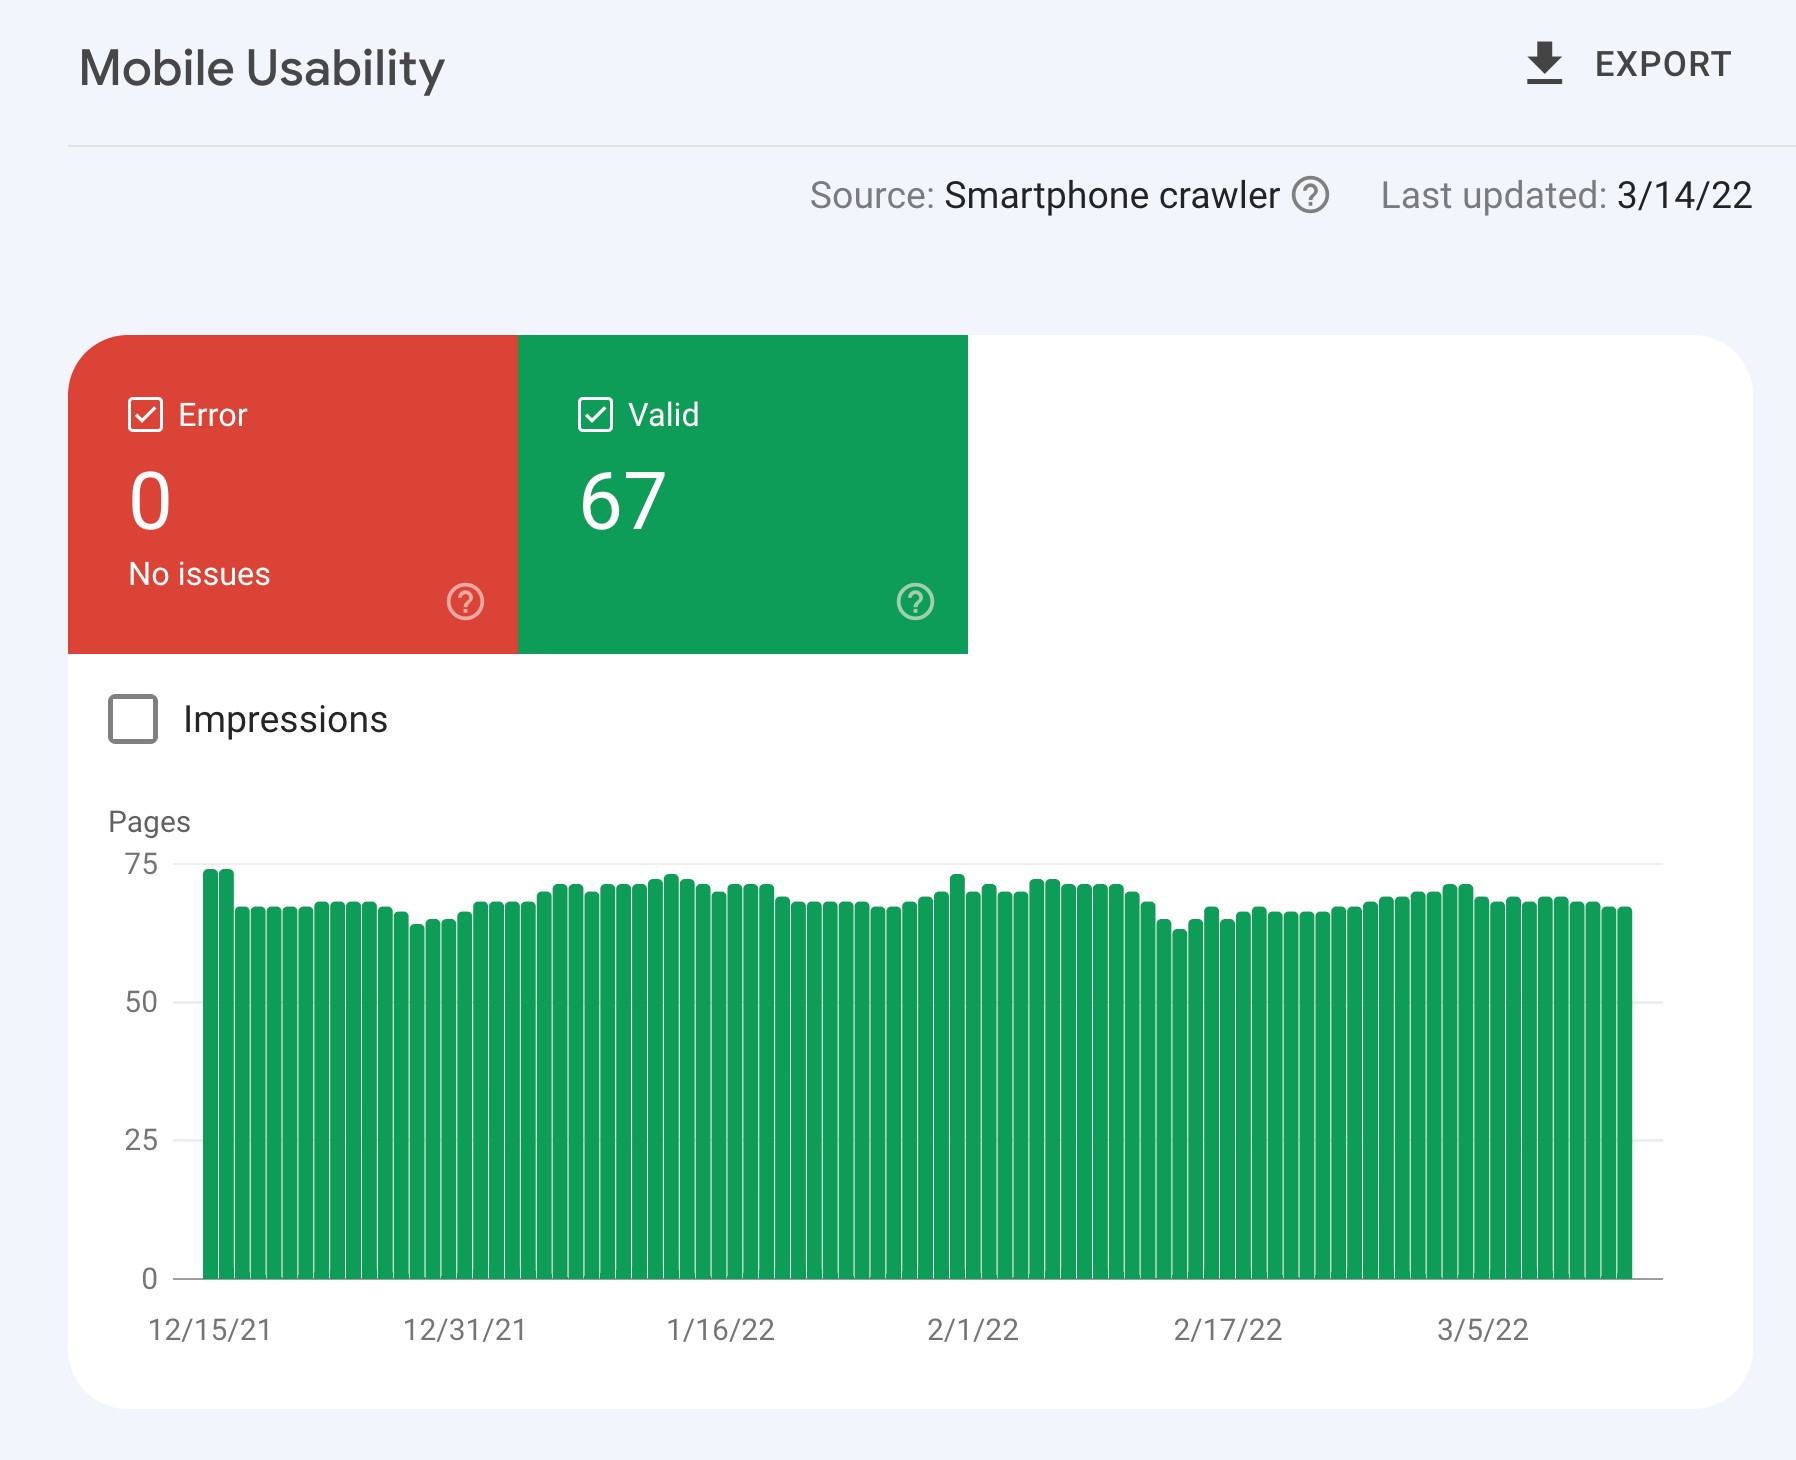Click the 3/5/22 axis date
Viewport: 1796px width, 1460px height.
tap(1483, 1330)
